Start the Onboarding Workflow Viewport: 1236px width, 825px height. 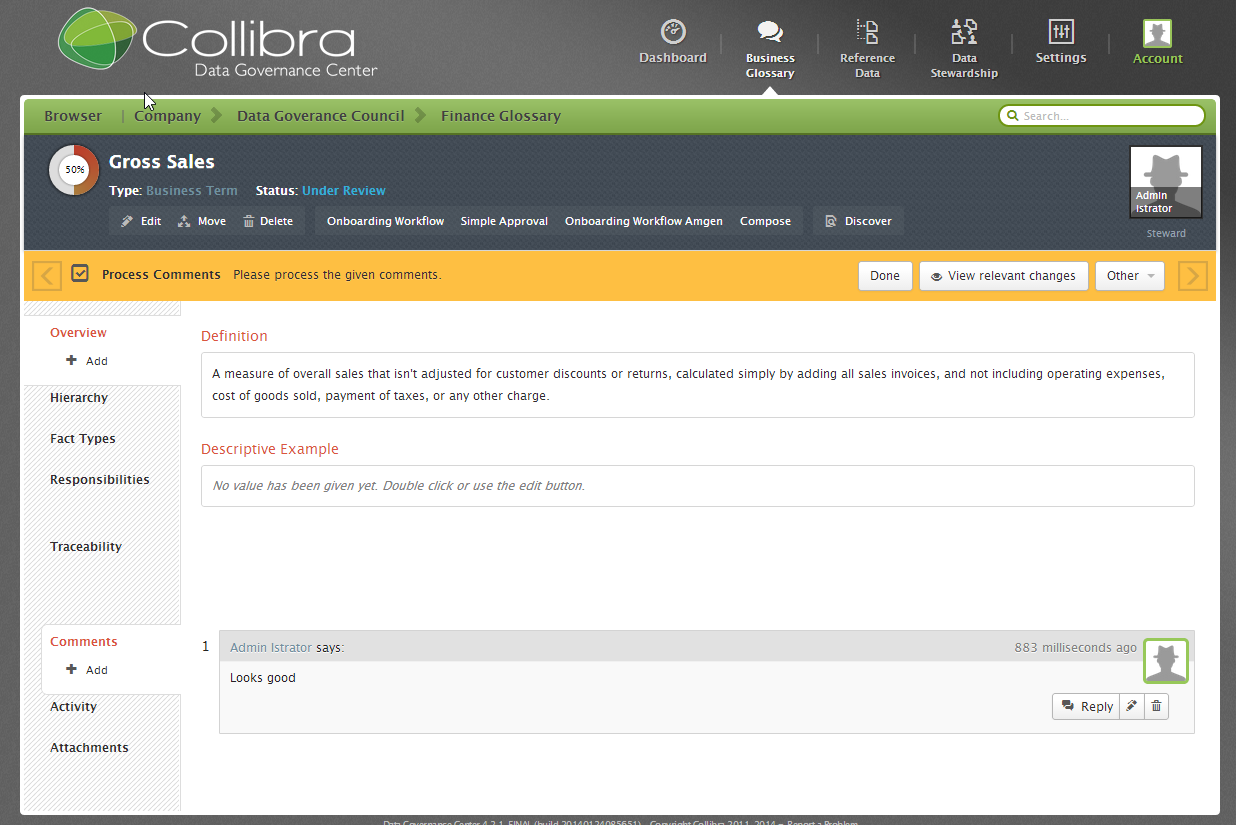pyautogui.click(x=385, y=221)
